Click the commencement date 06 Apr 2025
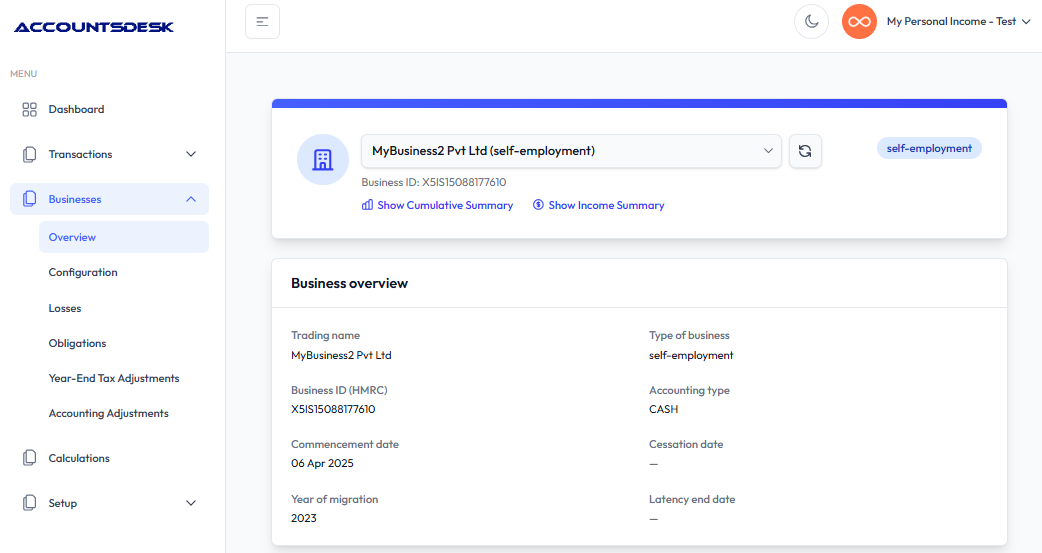 pos(322,463)
